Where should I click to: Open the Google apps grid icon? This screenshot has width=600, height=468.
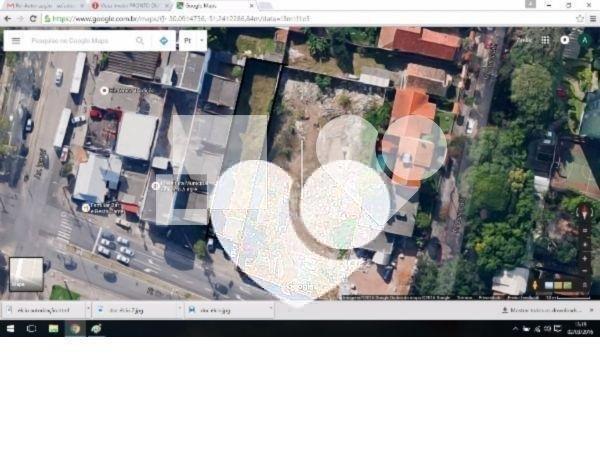point(545,40)
